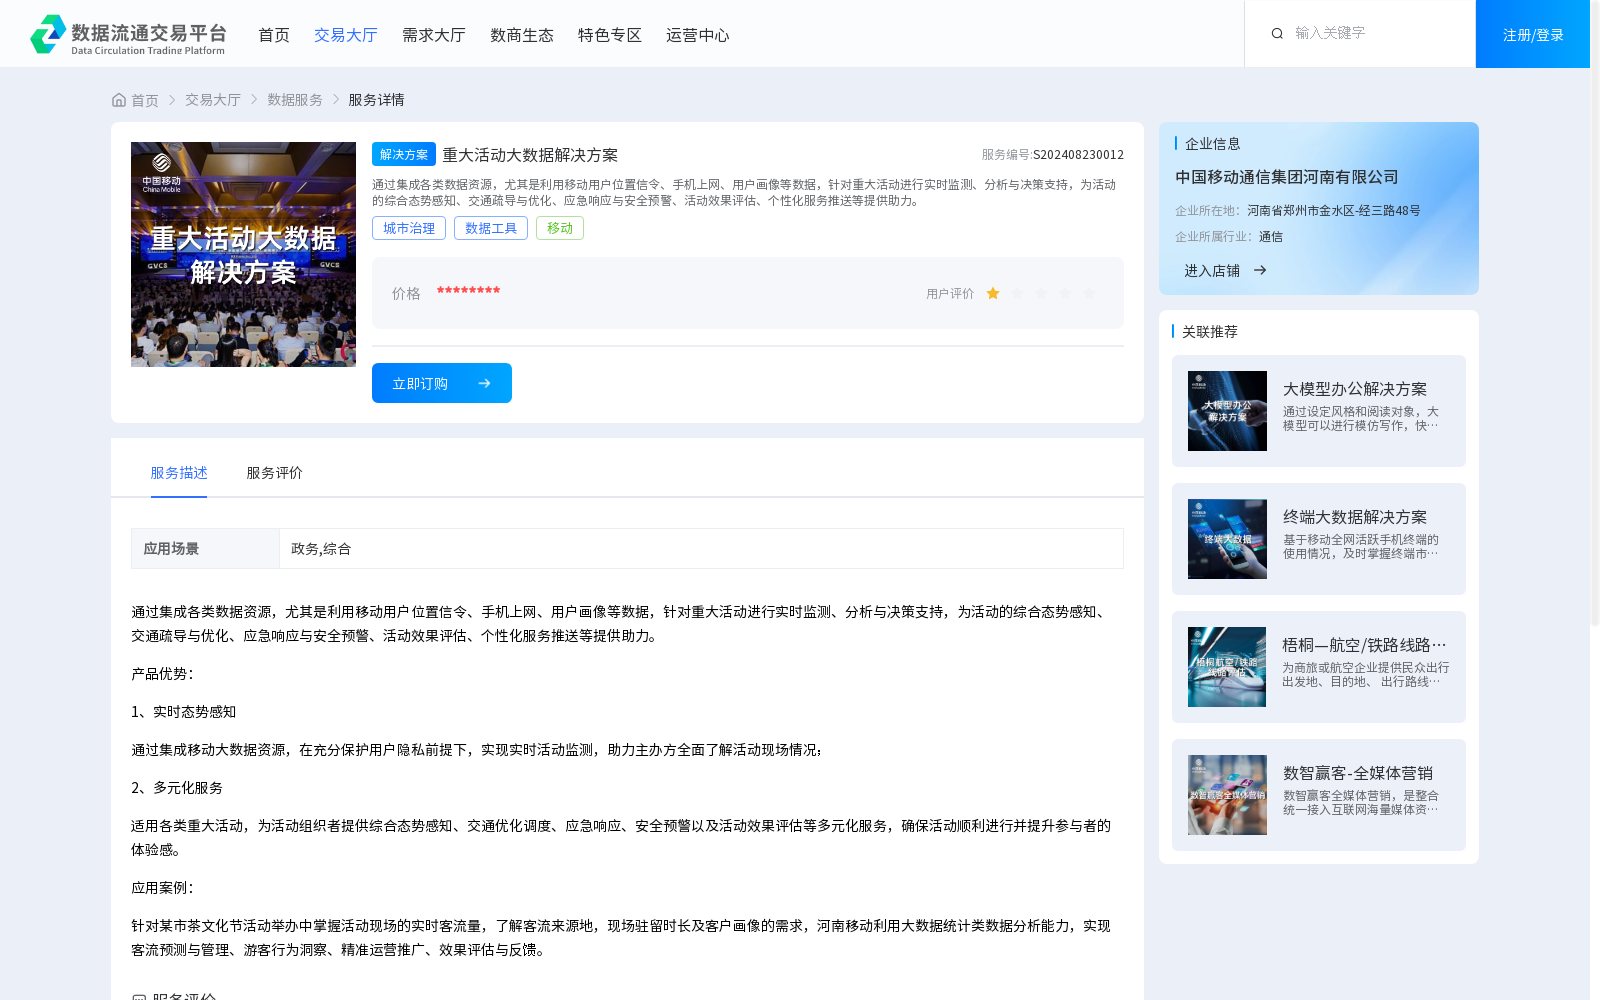The width and height of the screenshot is (1600, 1000).
Task: Click 数智赢客-全媒体营销 title
Action: click(1358, 773)
